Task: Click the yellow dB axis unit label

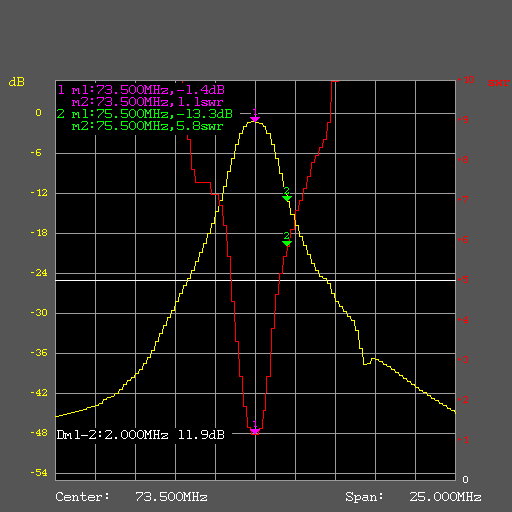Action: 17,82
